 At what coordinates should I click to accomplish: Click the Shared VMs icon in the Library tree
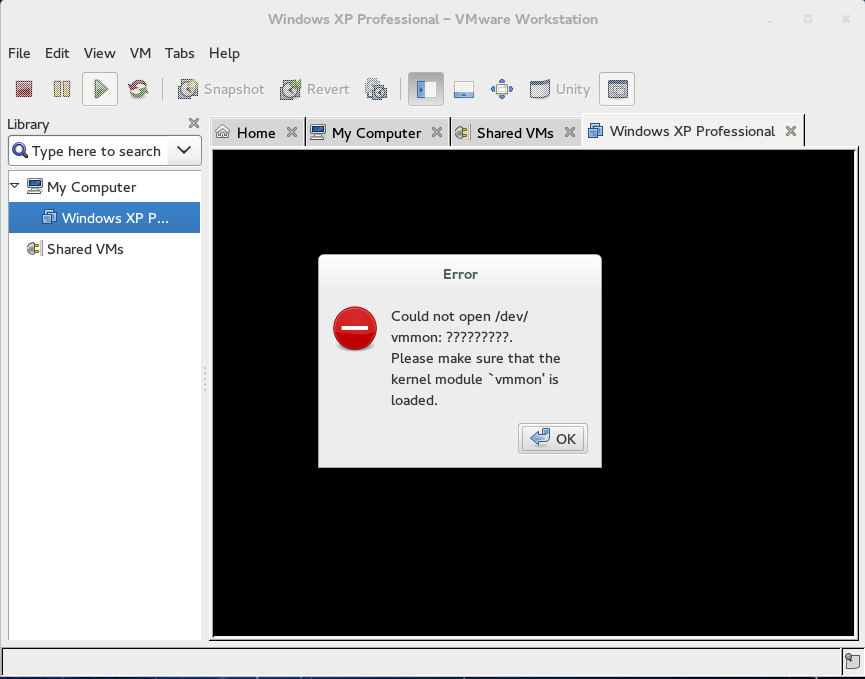point(34,248)
